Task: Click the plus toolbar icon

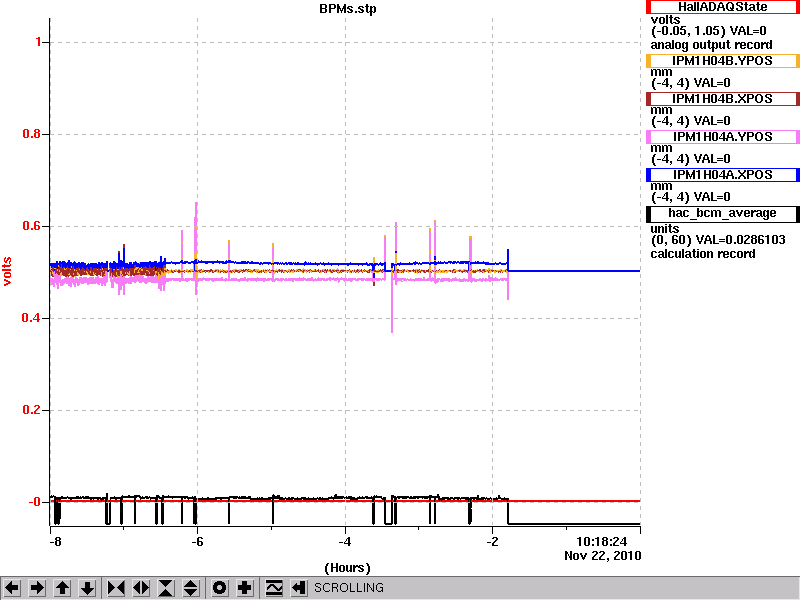Action: click(245, 588)
